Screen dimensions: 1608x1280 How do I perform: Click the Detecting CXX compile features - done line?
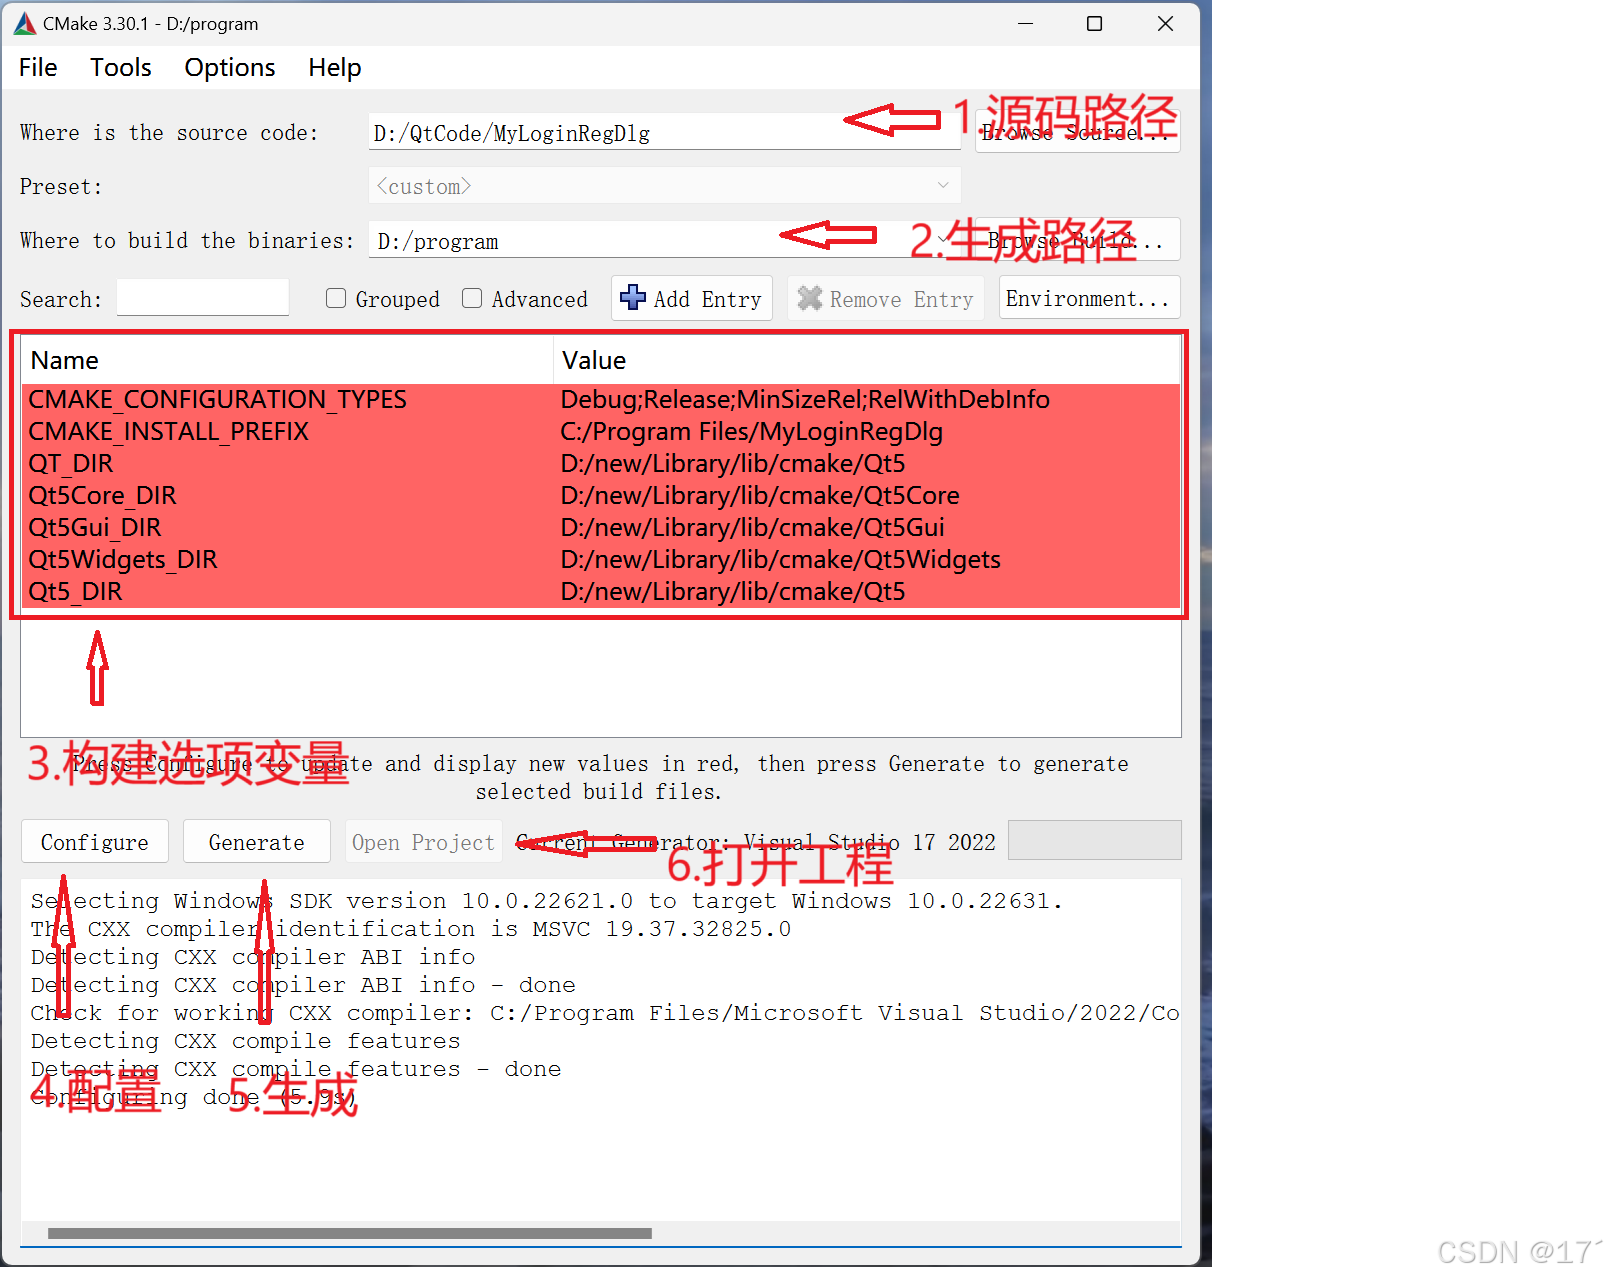coord(296,1068)
